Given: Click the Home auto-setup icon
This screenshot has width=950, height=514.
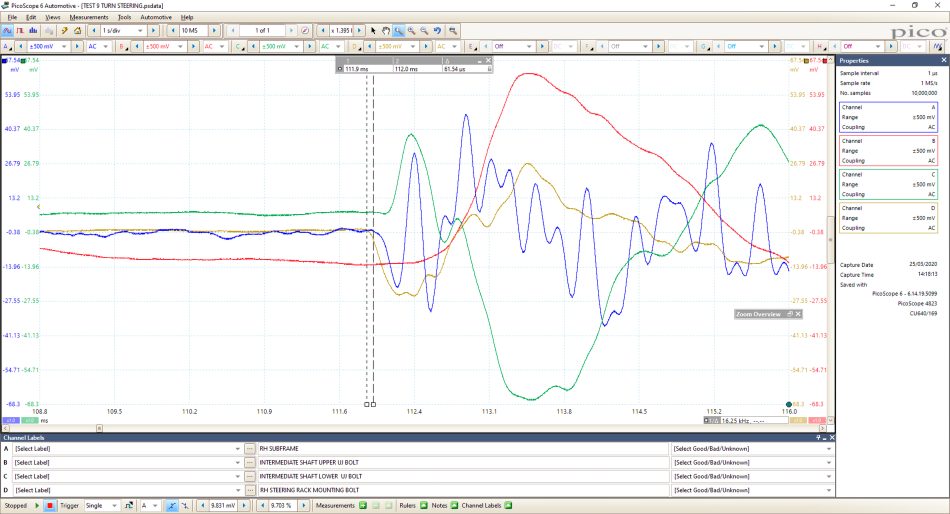Looking at the screenshot, I should [x=78, y=30].
